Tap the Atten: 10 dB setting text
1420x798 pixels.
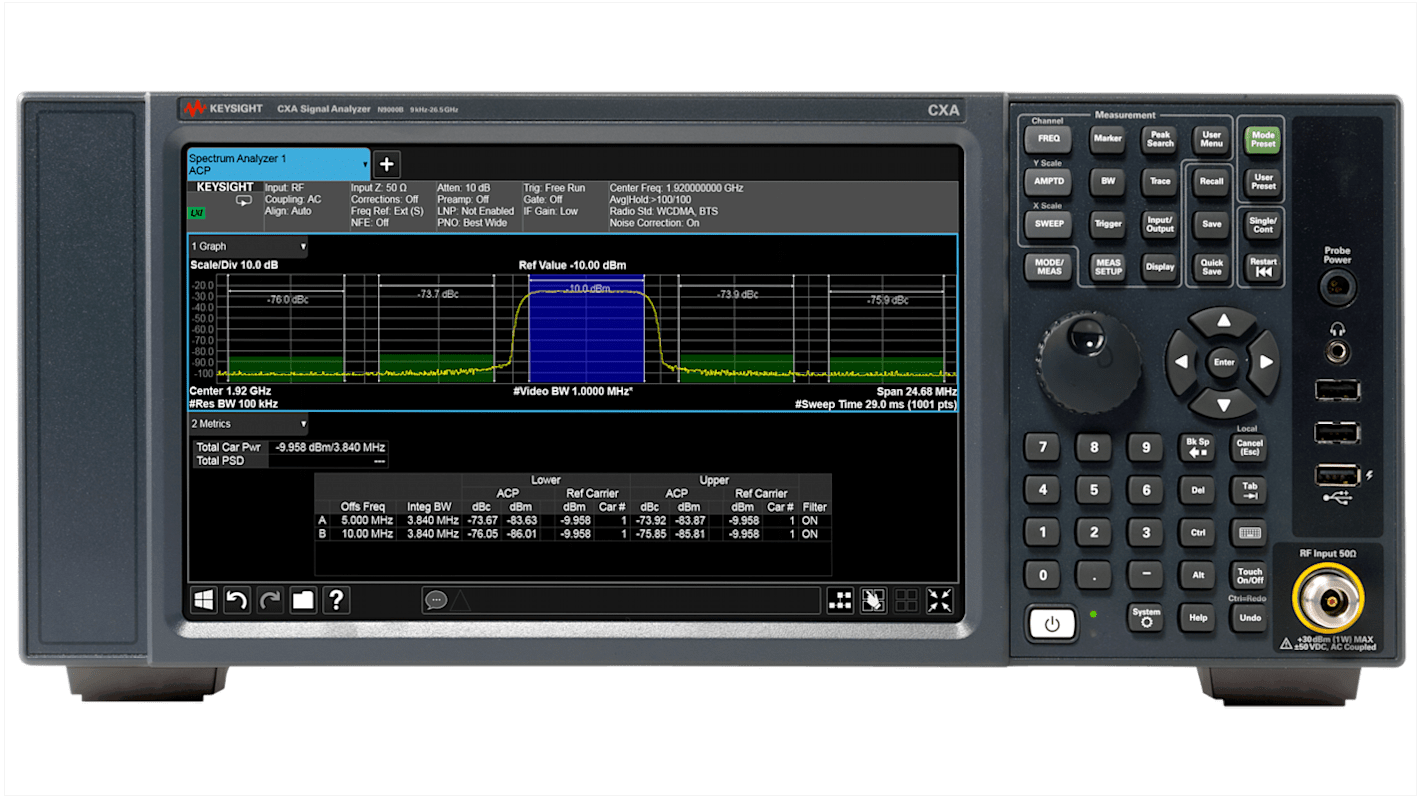point(462,188)
